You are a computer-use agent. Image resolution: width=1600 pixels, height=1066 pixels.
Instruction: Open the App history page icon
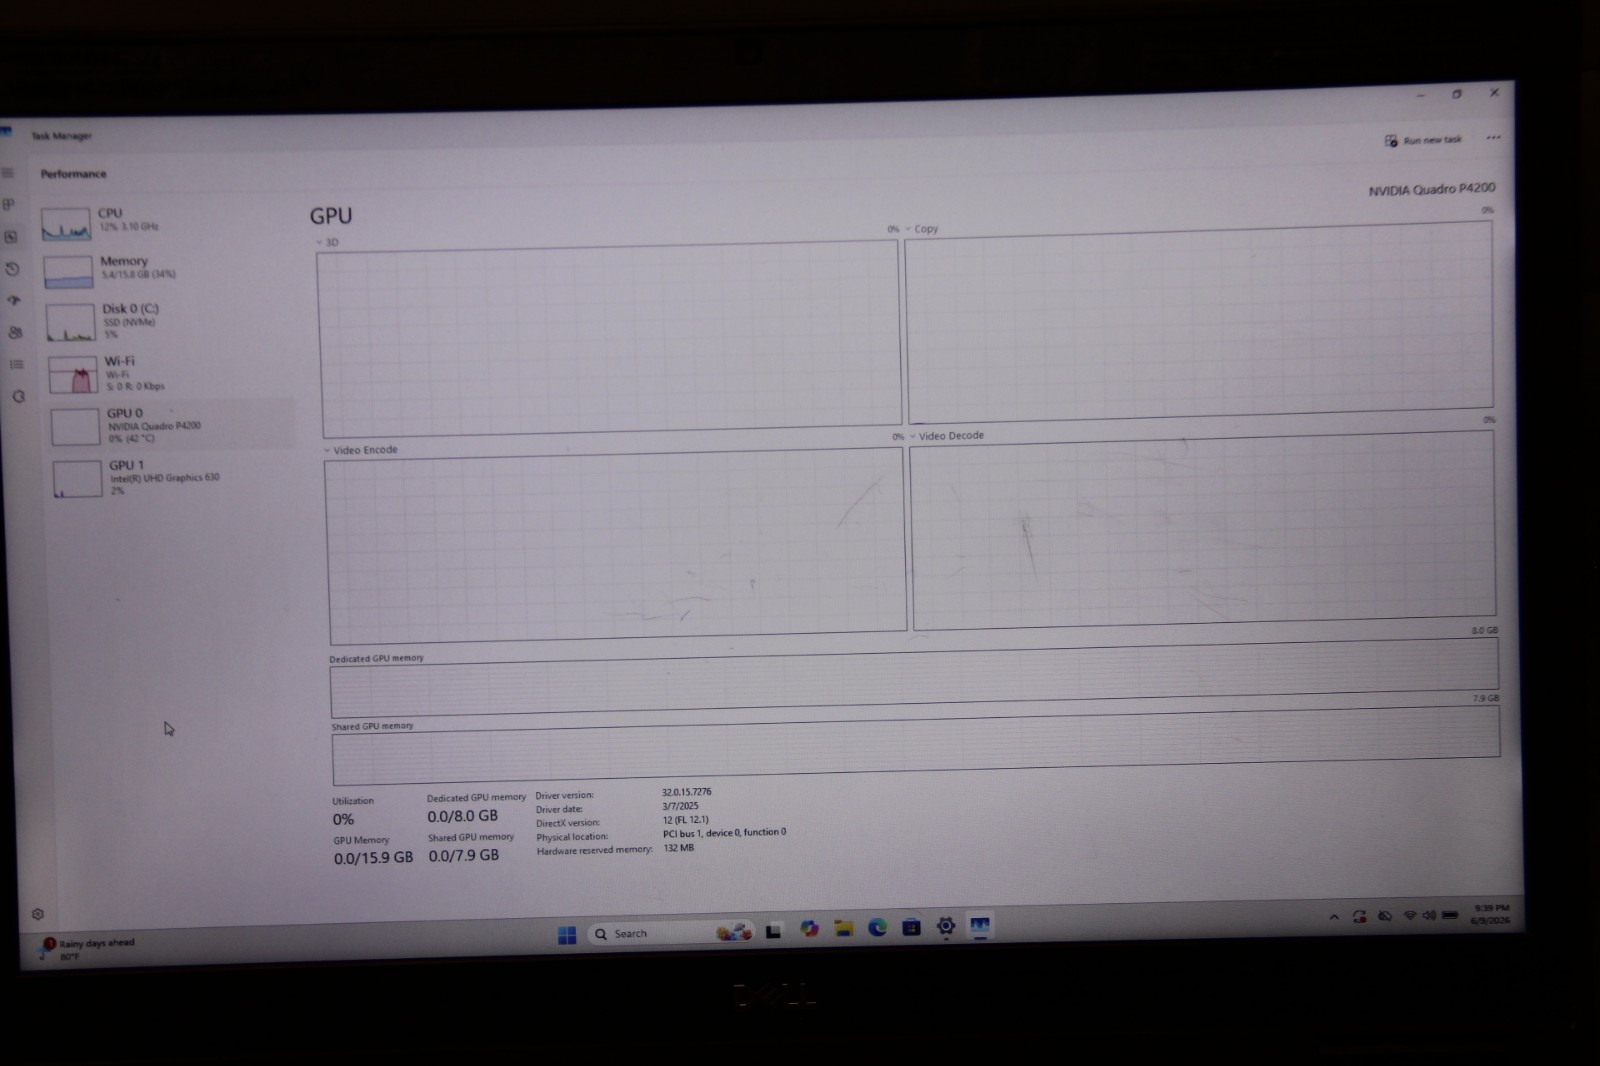point(12,269)
